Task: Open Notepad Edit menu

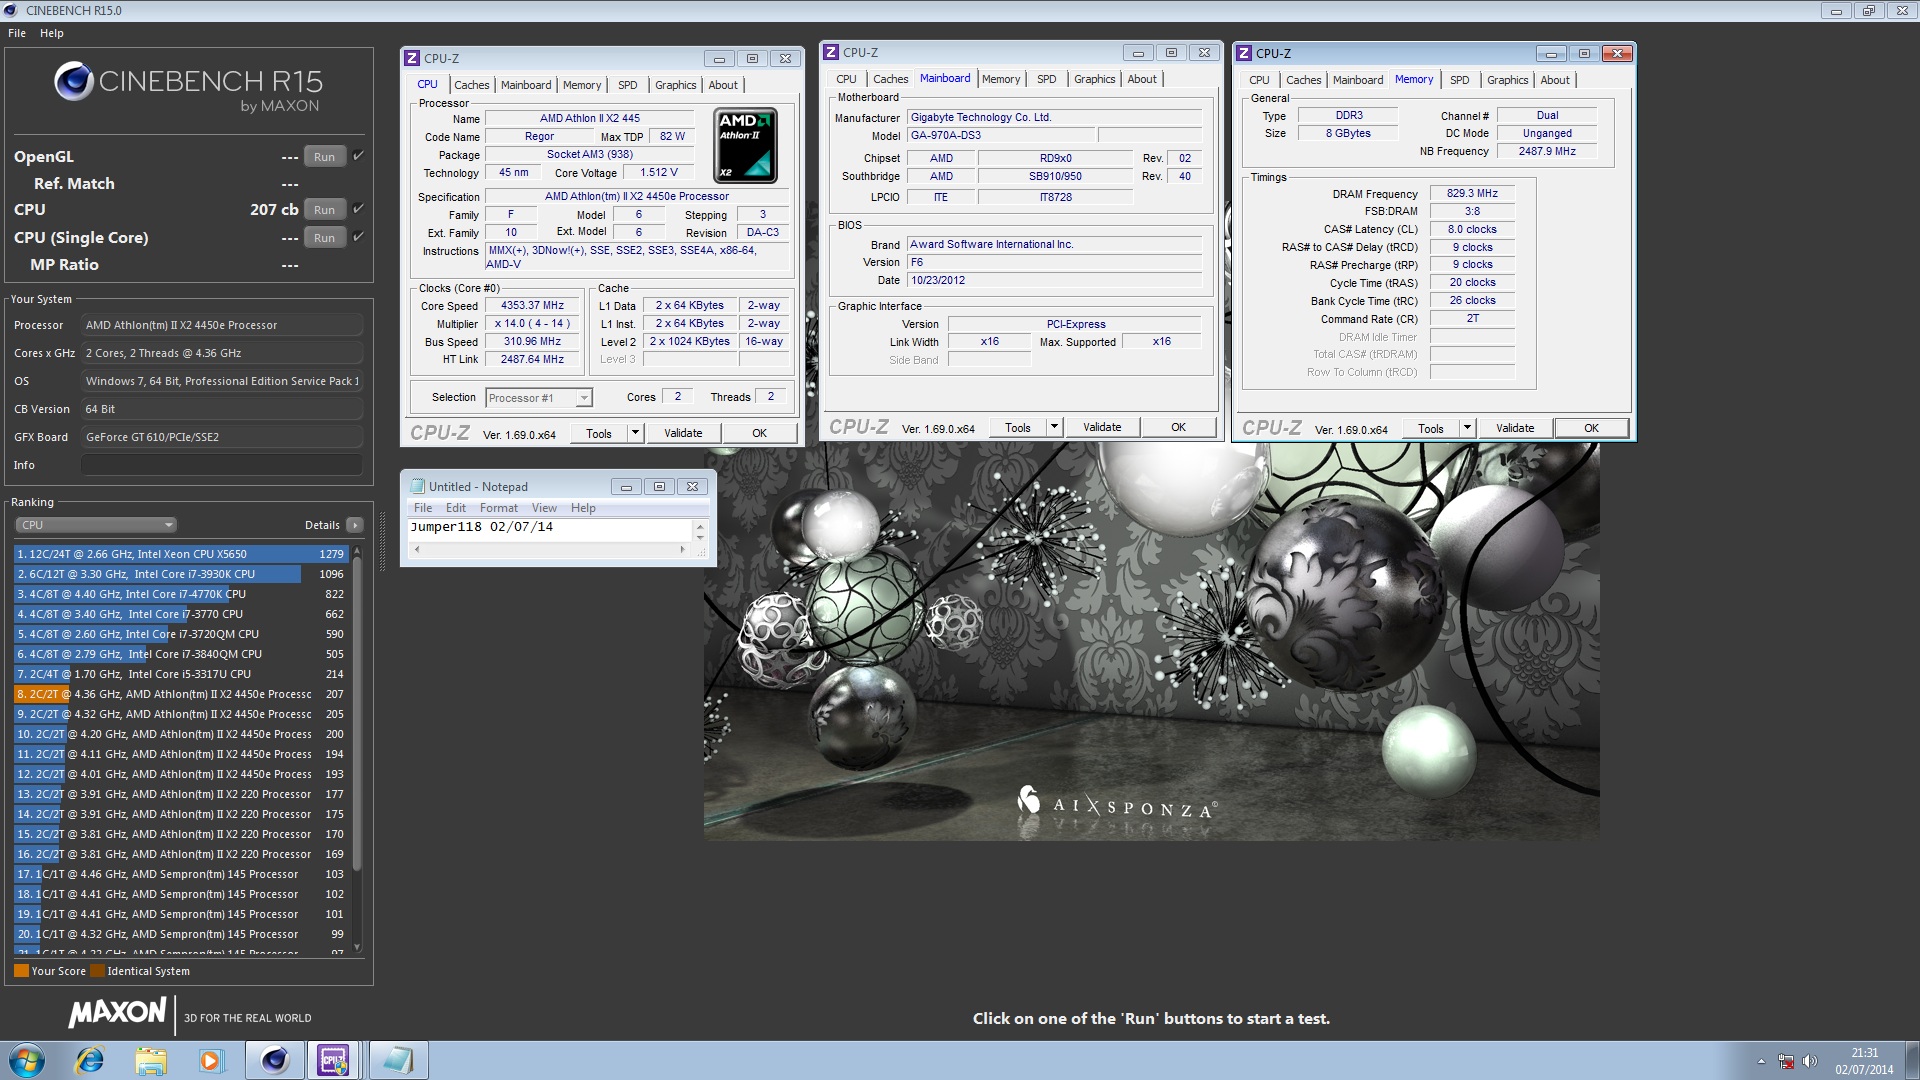Action: [456, 508]
